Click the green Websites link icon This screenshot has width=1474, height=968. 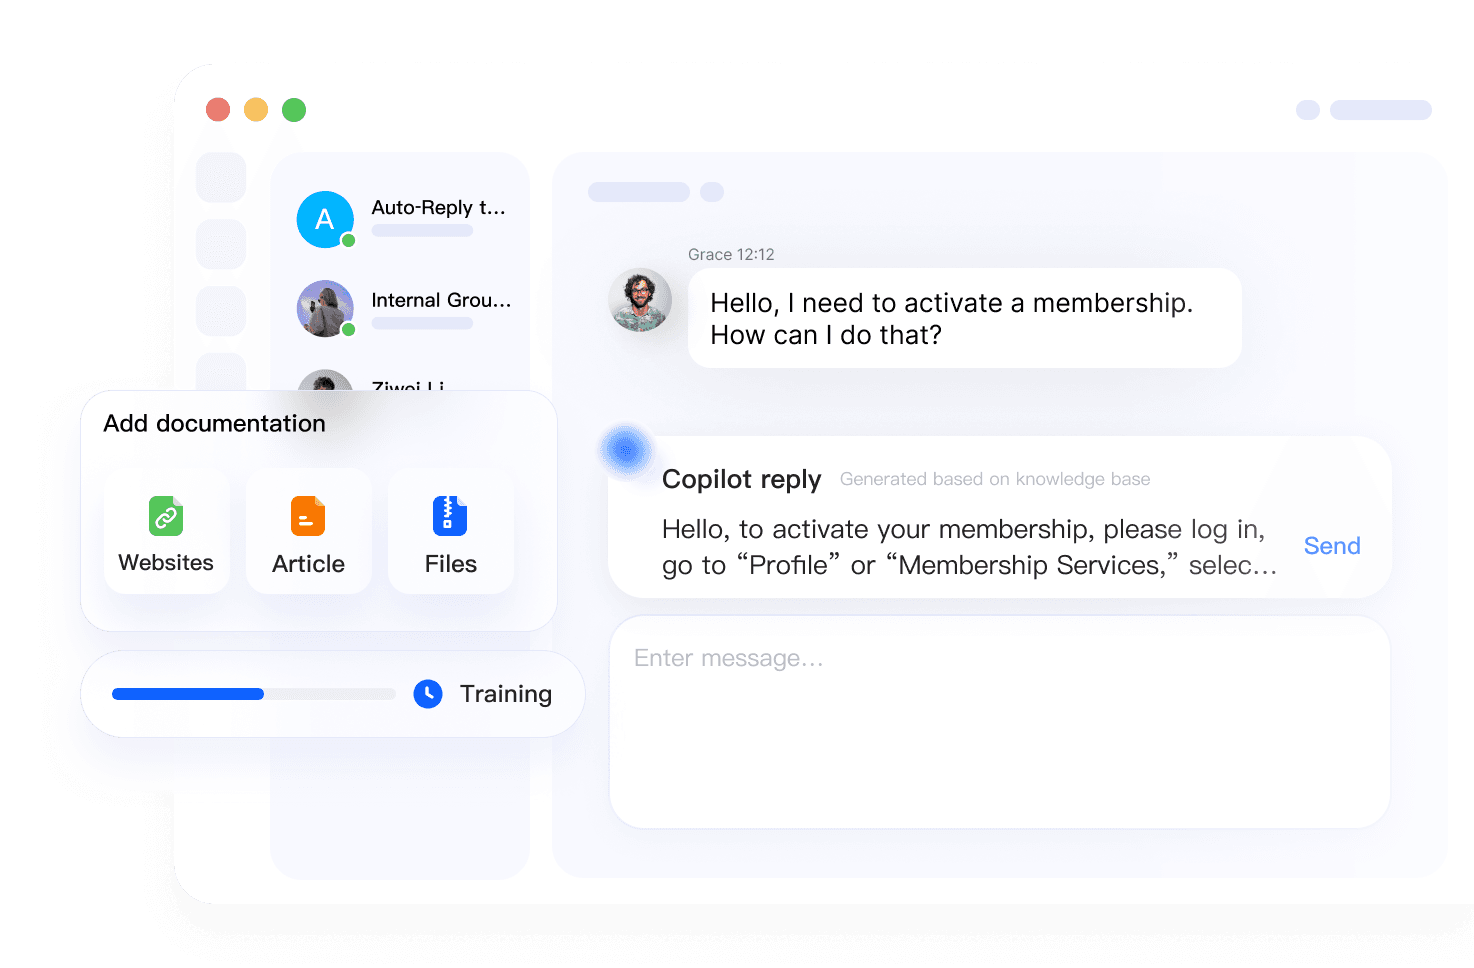[166, 516]
